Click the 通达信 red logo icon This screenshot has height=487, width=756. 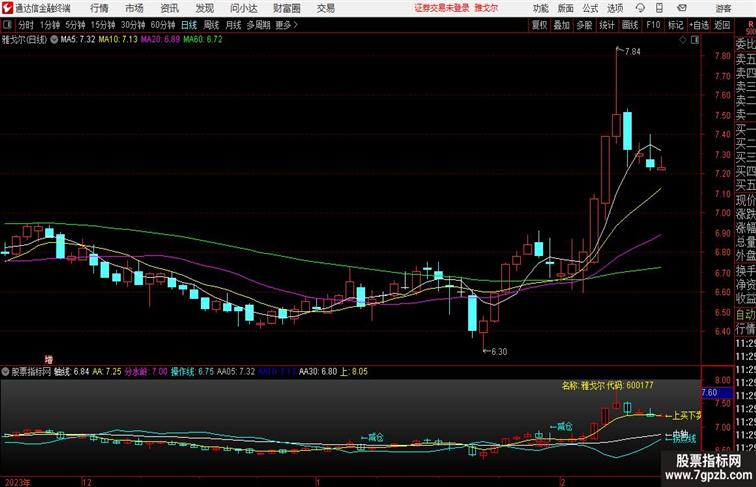(7, 8)
